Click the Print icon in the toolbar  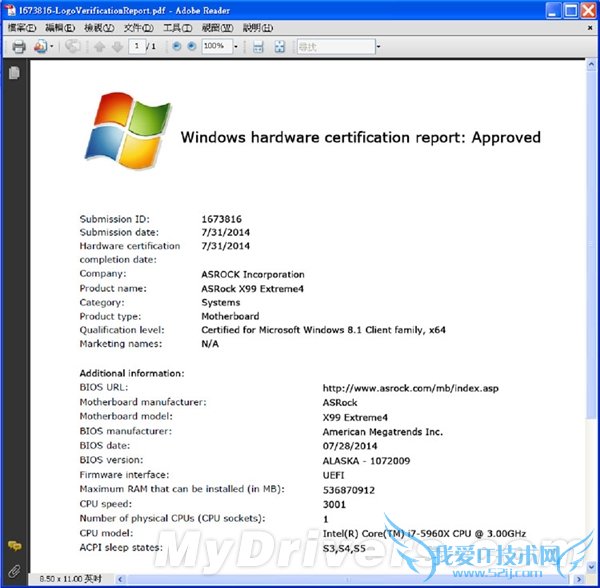click(x=19, y=47)
